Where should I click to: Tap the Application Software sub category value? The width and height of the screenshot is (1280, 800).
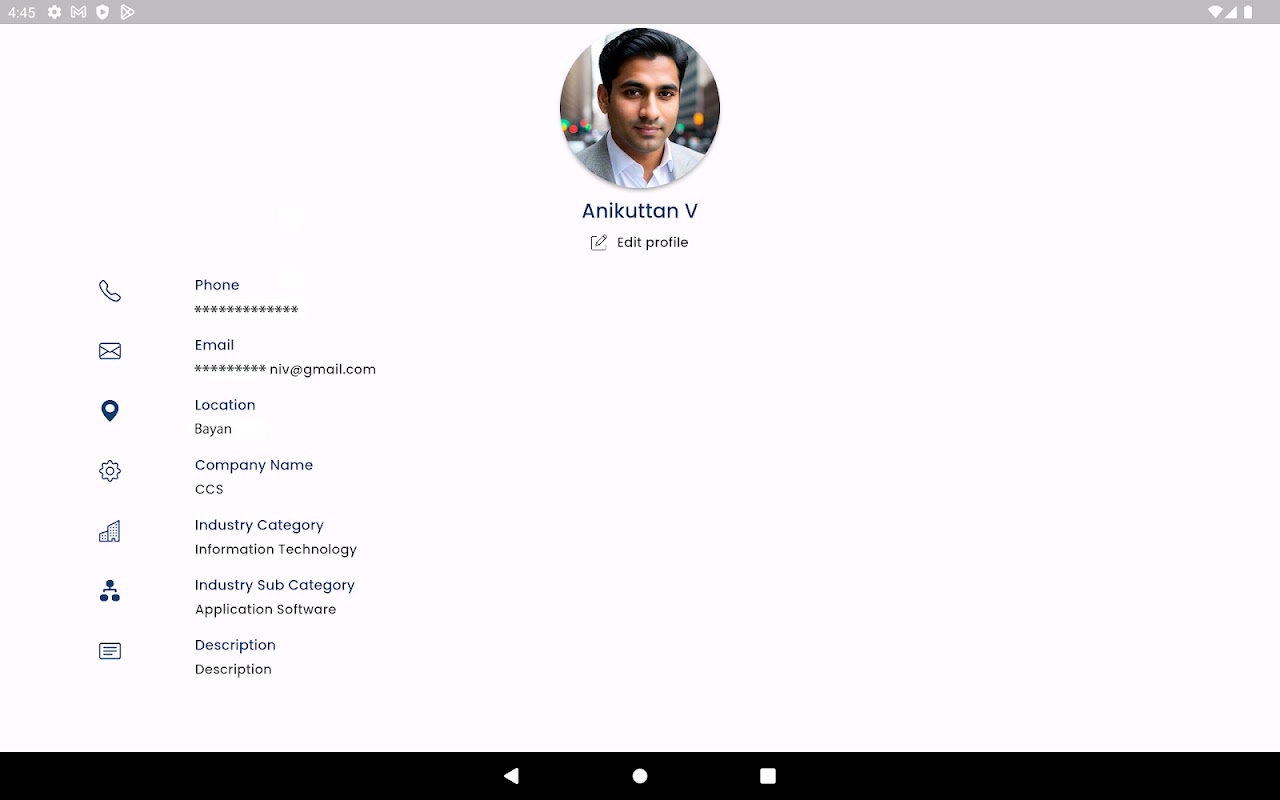266,609
